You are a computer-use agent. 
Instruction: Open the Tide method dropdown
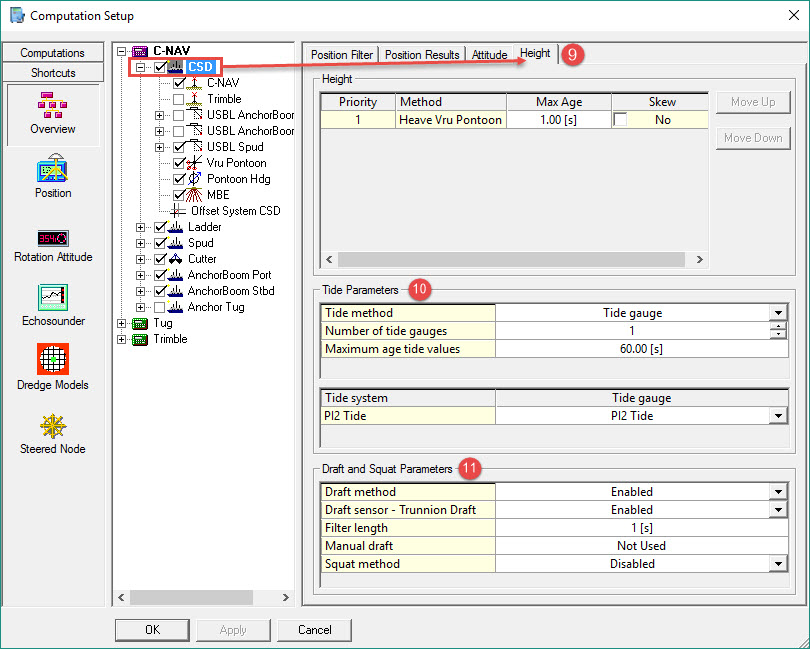tap(778, 313)
